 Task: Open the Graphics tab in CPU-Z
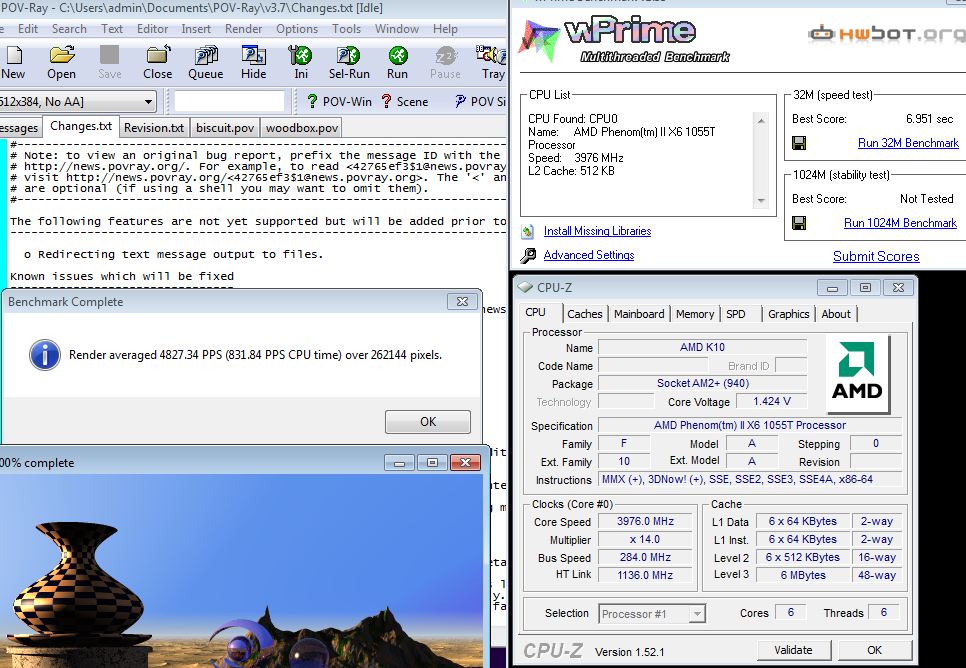[789, 314]
